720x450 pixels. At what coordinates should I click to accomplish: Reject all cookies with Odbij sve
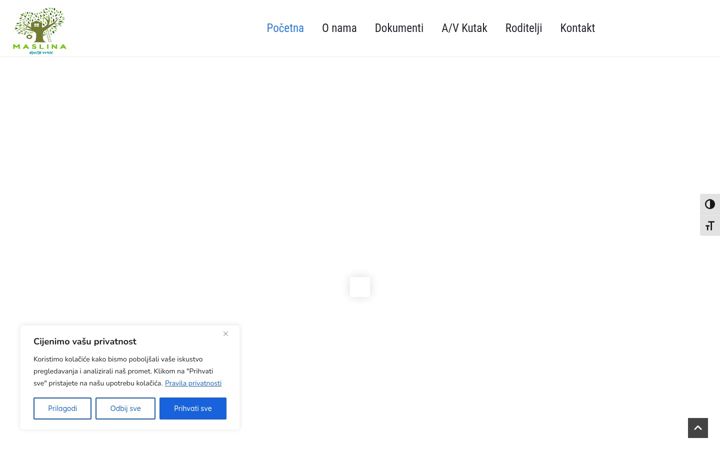tap(125, 408)
